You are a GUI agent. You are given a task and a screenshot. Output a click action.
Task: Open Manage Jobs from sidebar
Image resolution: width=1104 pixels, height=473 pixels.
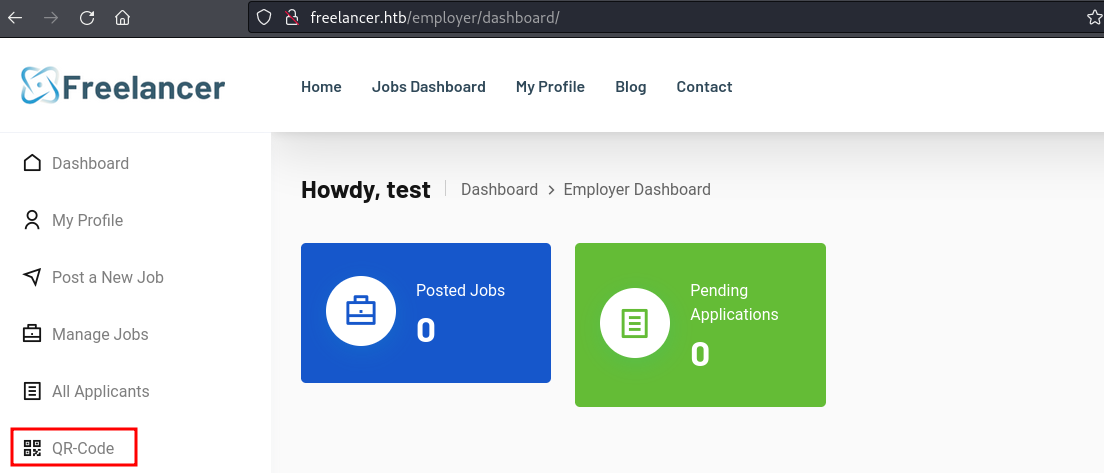[x=100, y=334]
